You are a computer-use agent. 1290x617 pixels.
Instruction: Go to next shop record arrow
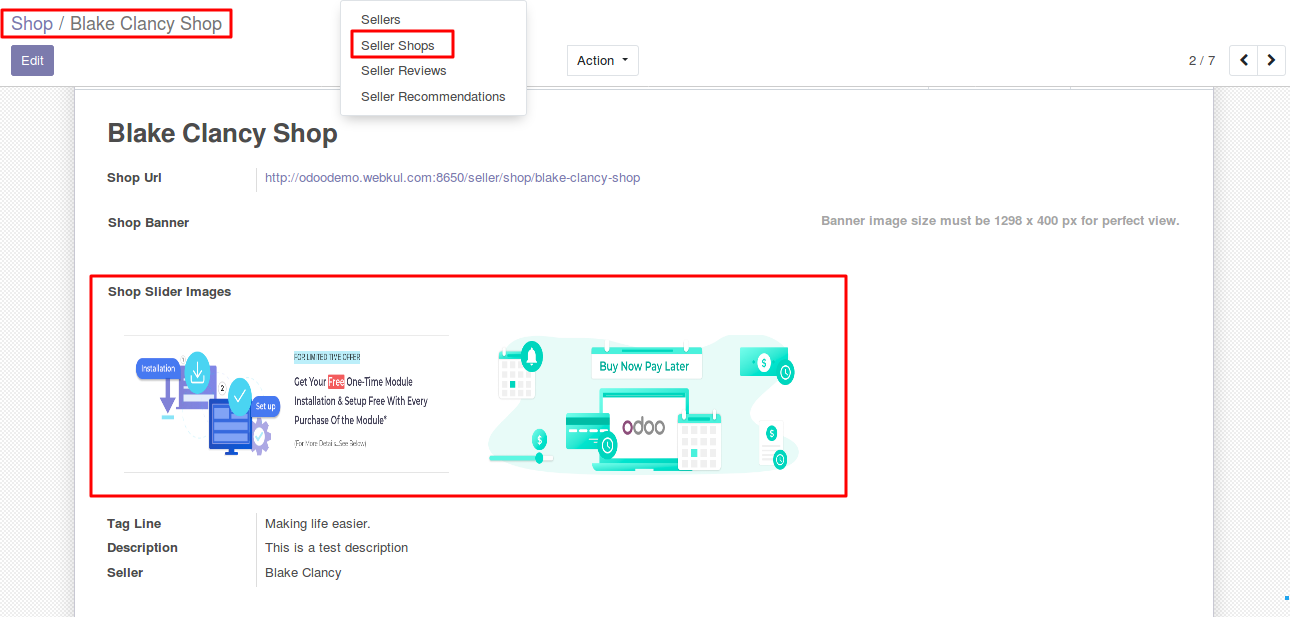tap(1271, 60)
